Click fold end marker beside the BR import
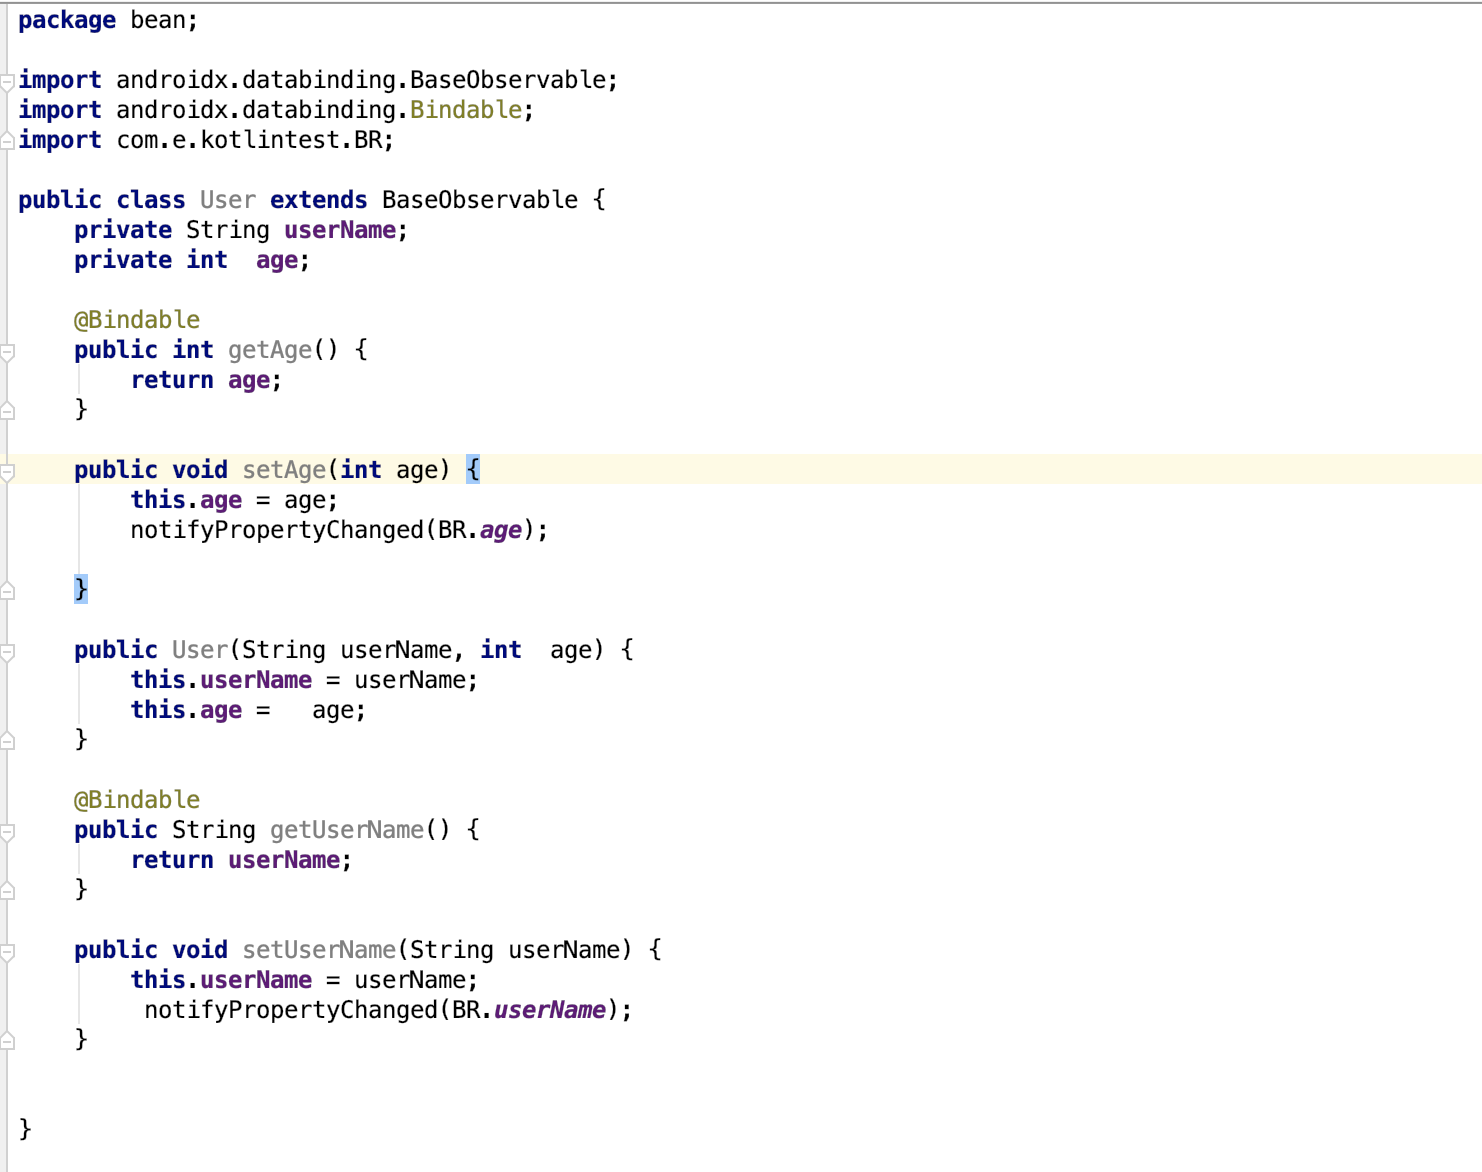The image size is (1482, 1172). [7, 141]
